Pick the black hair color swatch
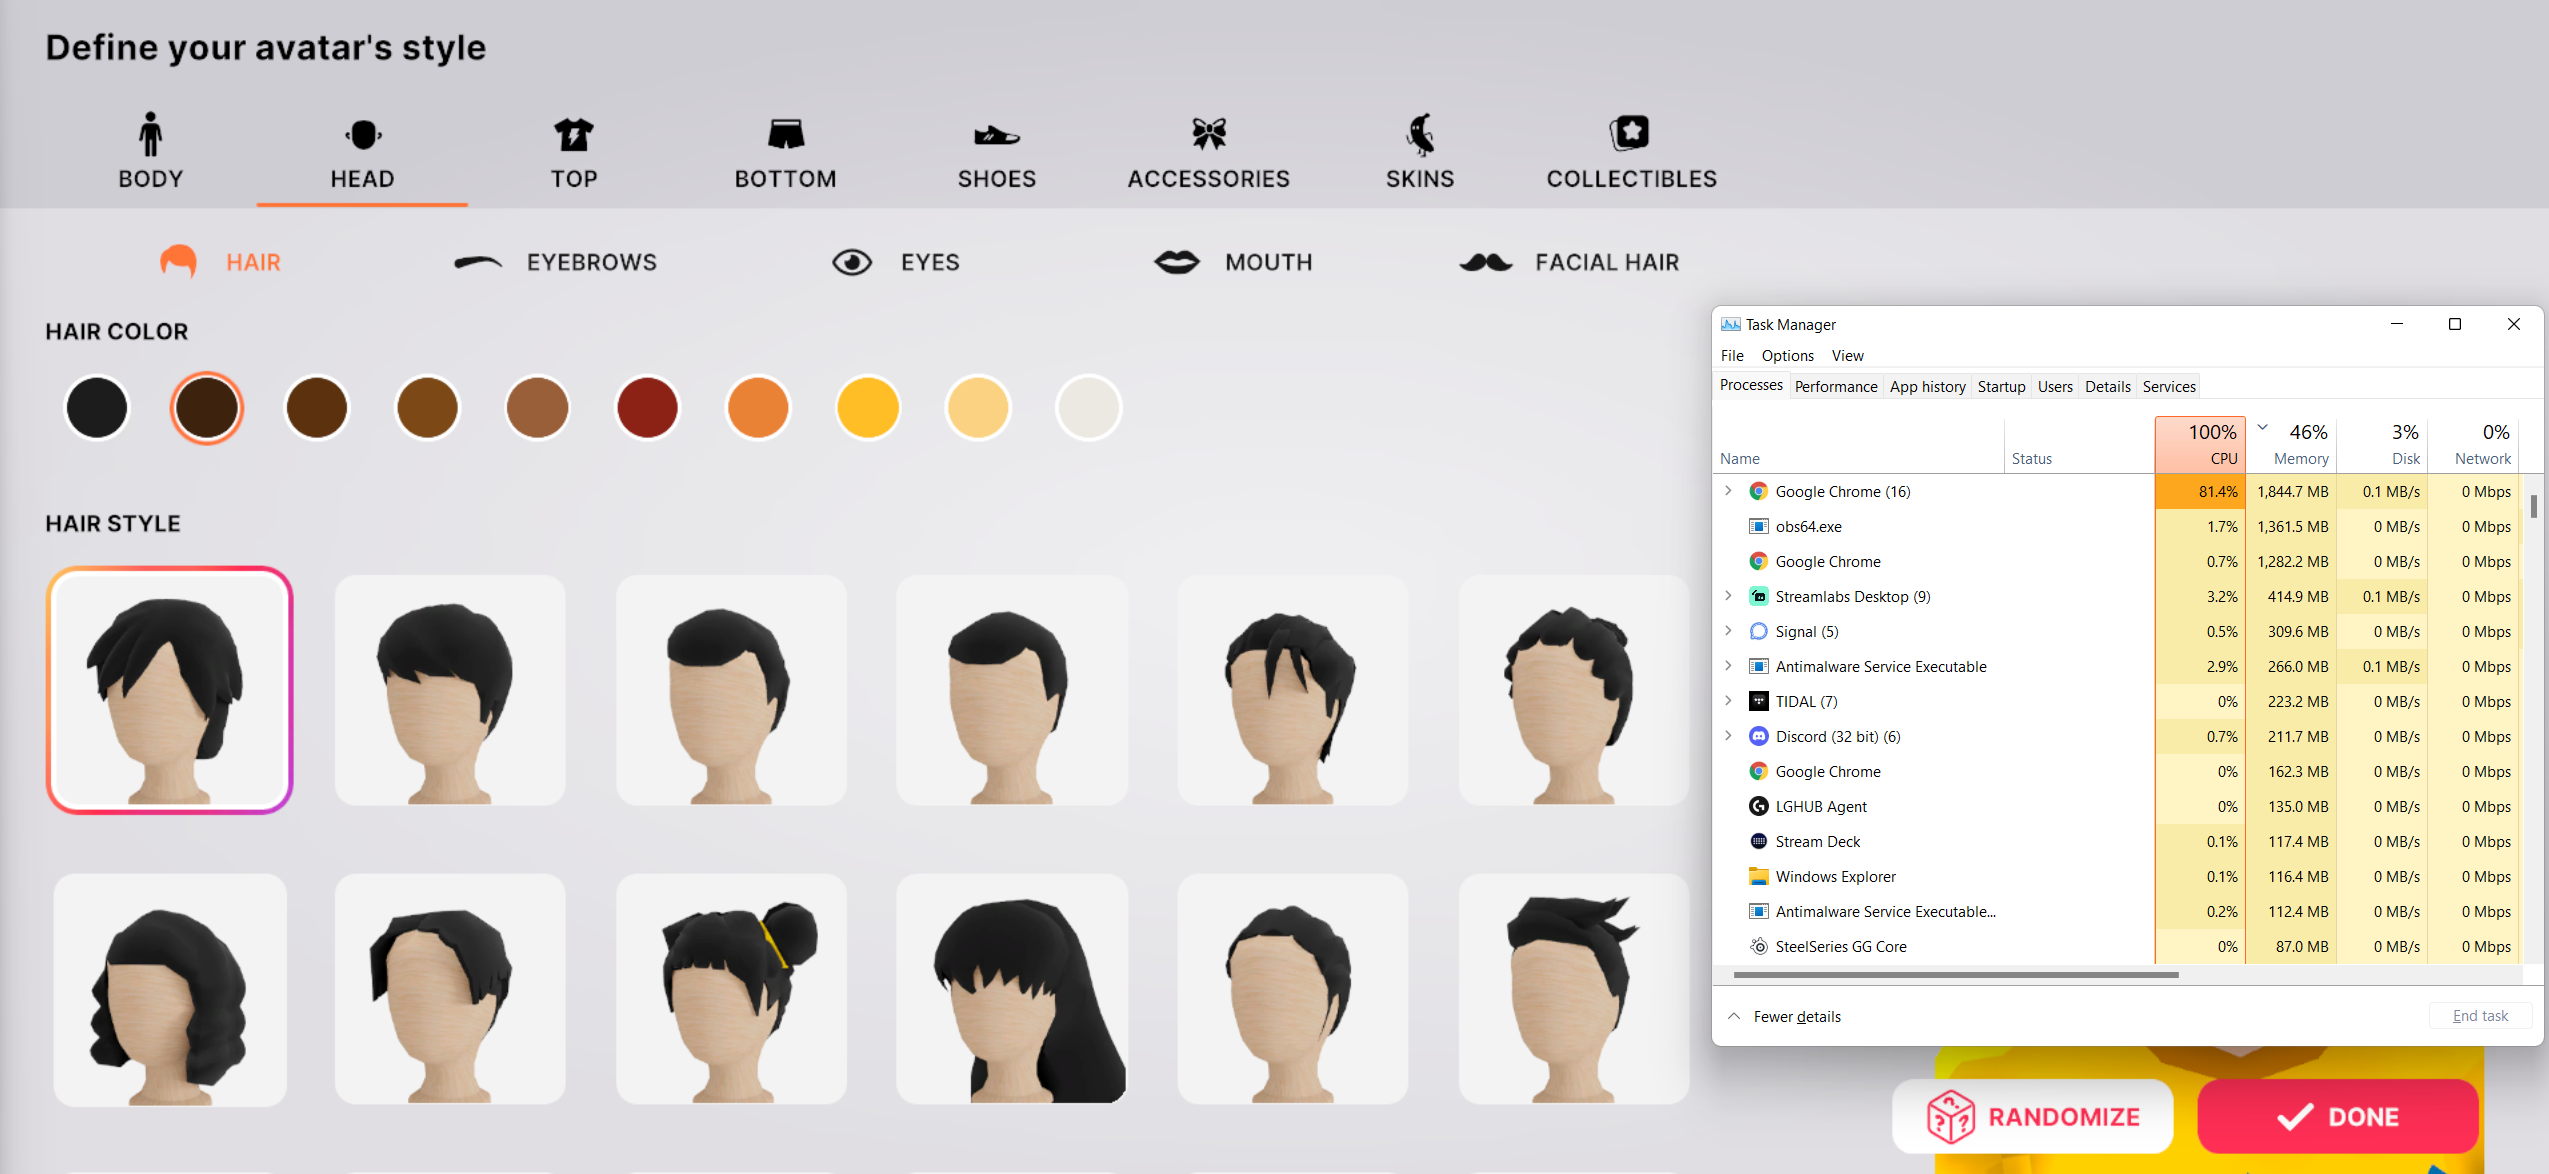Viewport: 2549px width, 1174px height. (x=97, y=408)
